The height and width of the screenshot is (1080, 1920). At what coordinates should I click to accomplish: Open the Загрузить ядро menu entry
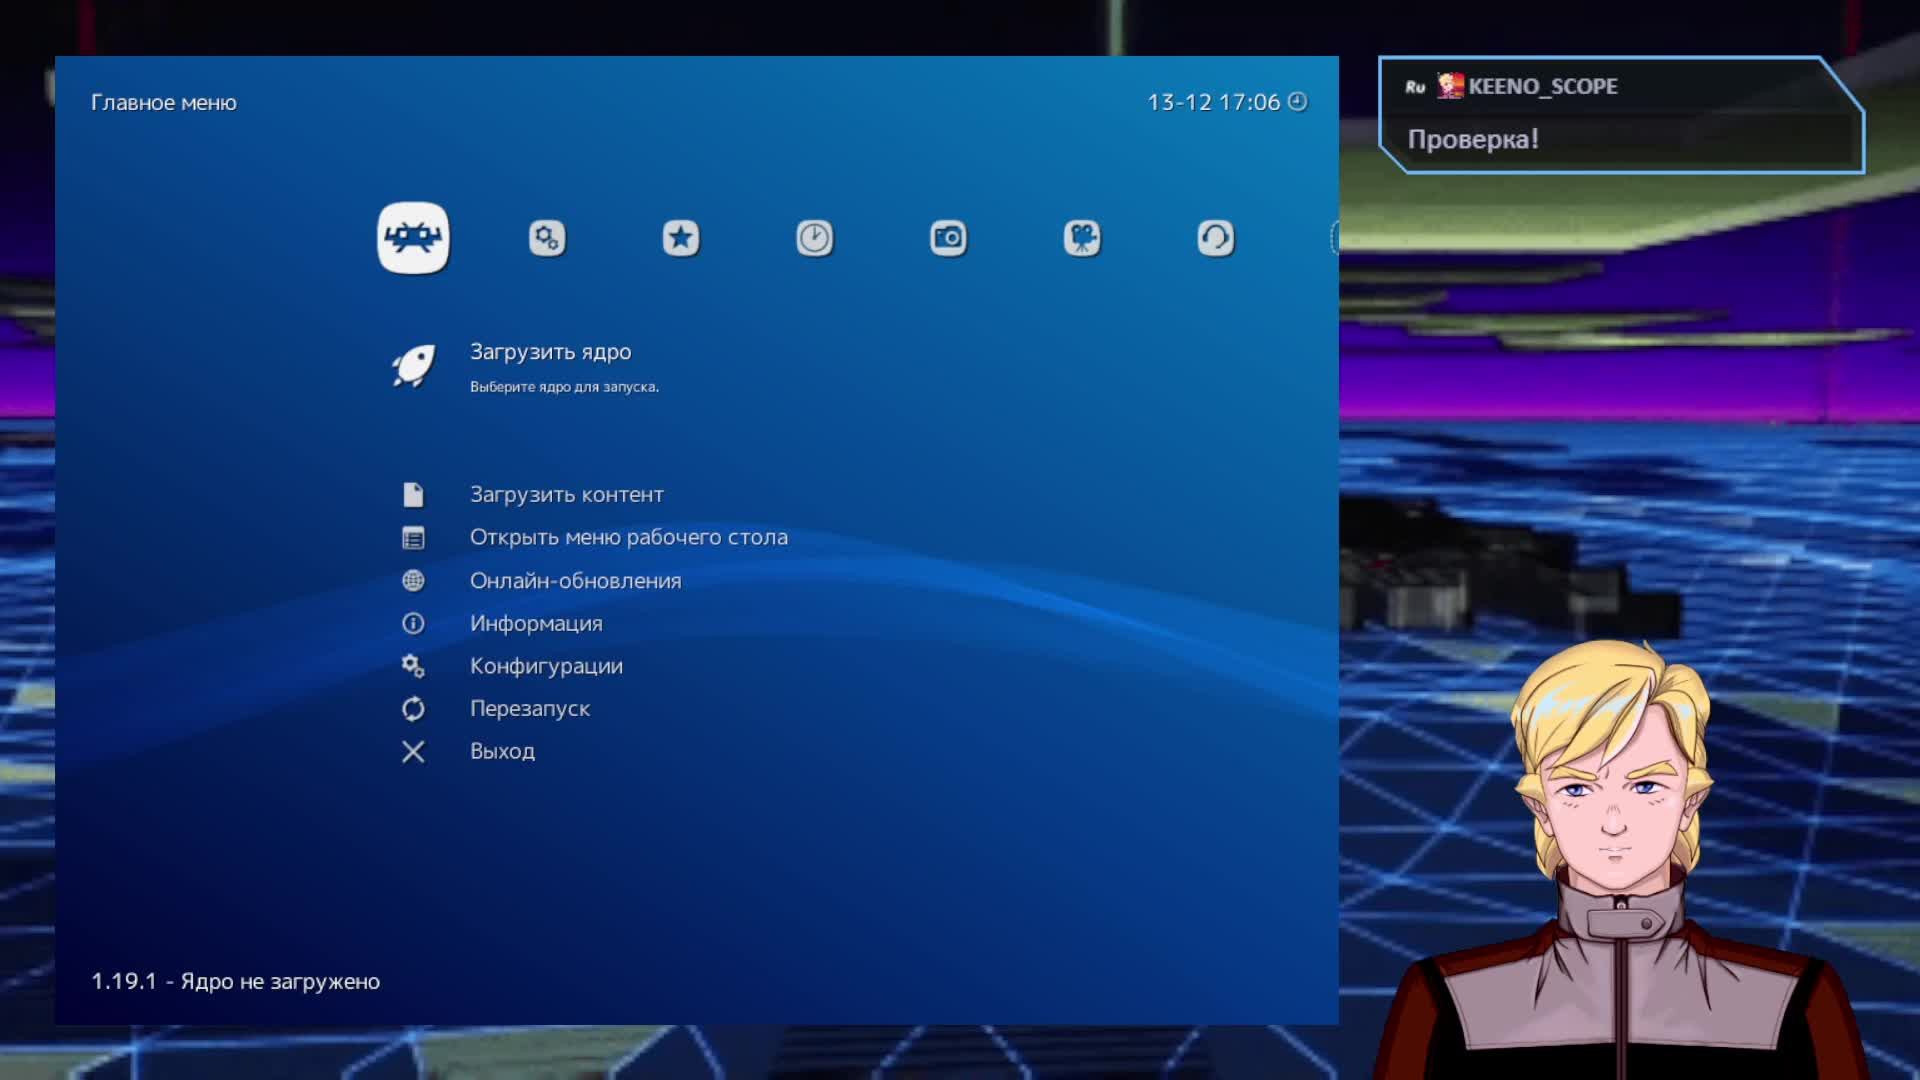550,352
